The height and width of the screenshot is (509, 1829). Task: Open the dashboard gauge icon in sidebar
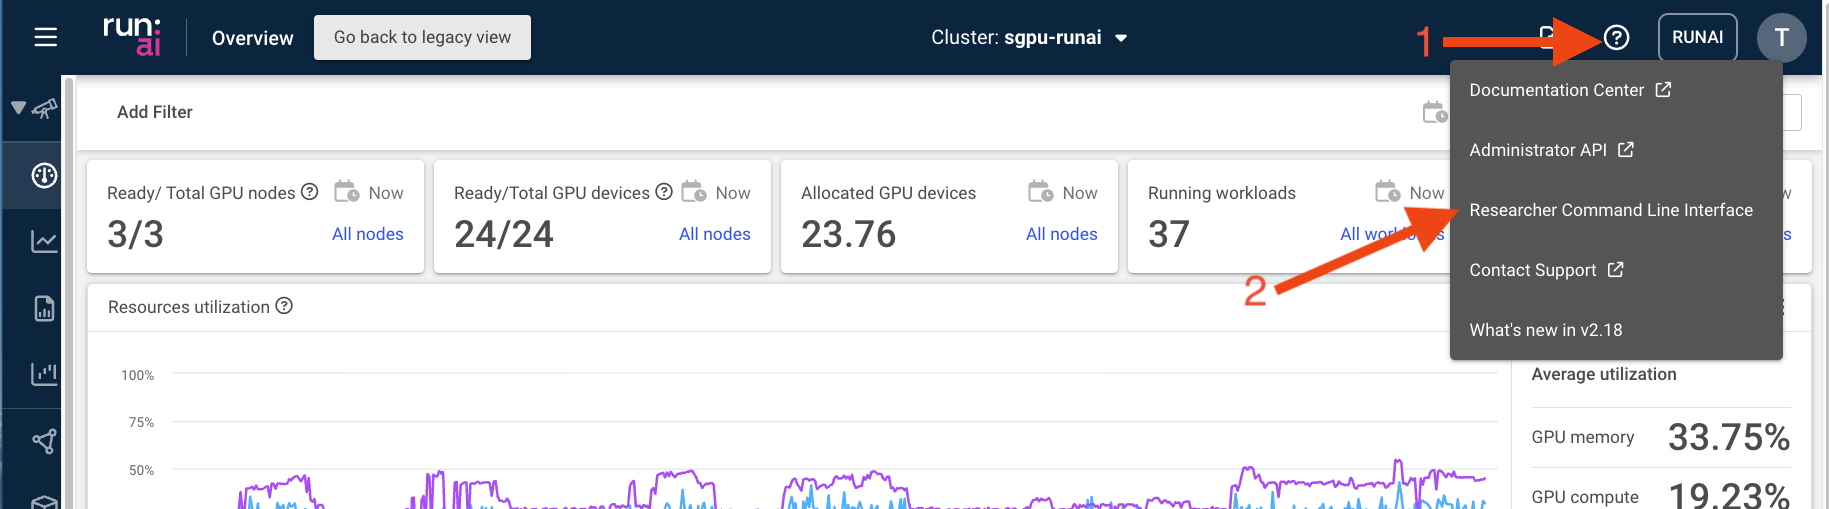(x=44, y=176)
